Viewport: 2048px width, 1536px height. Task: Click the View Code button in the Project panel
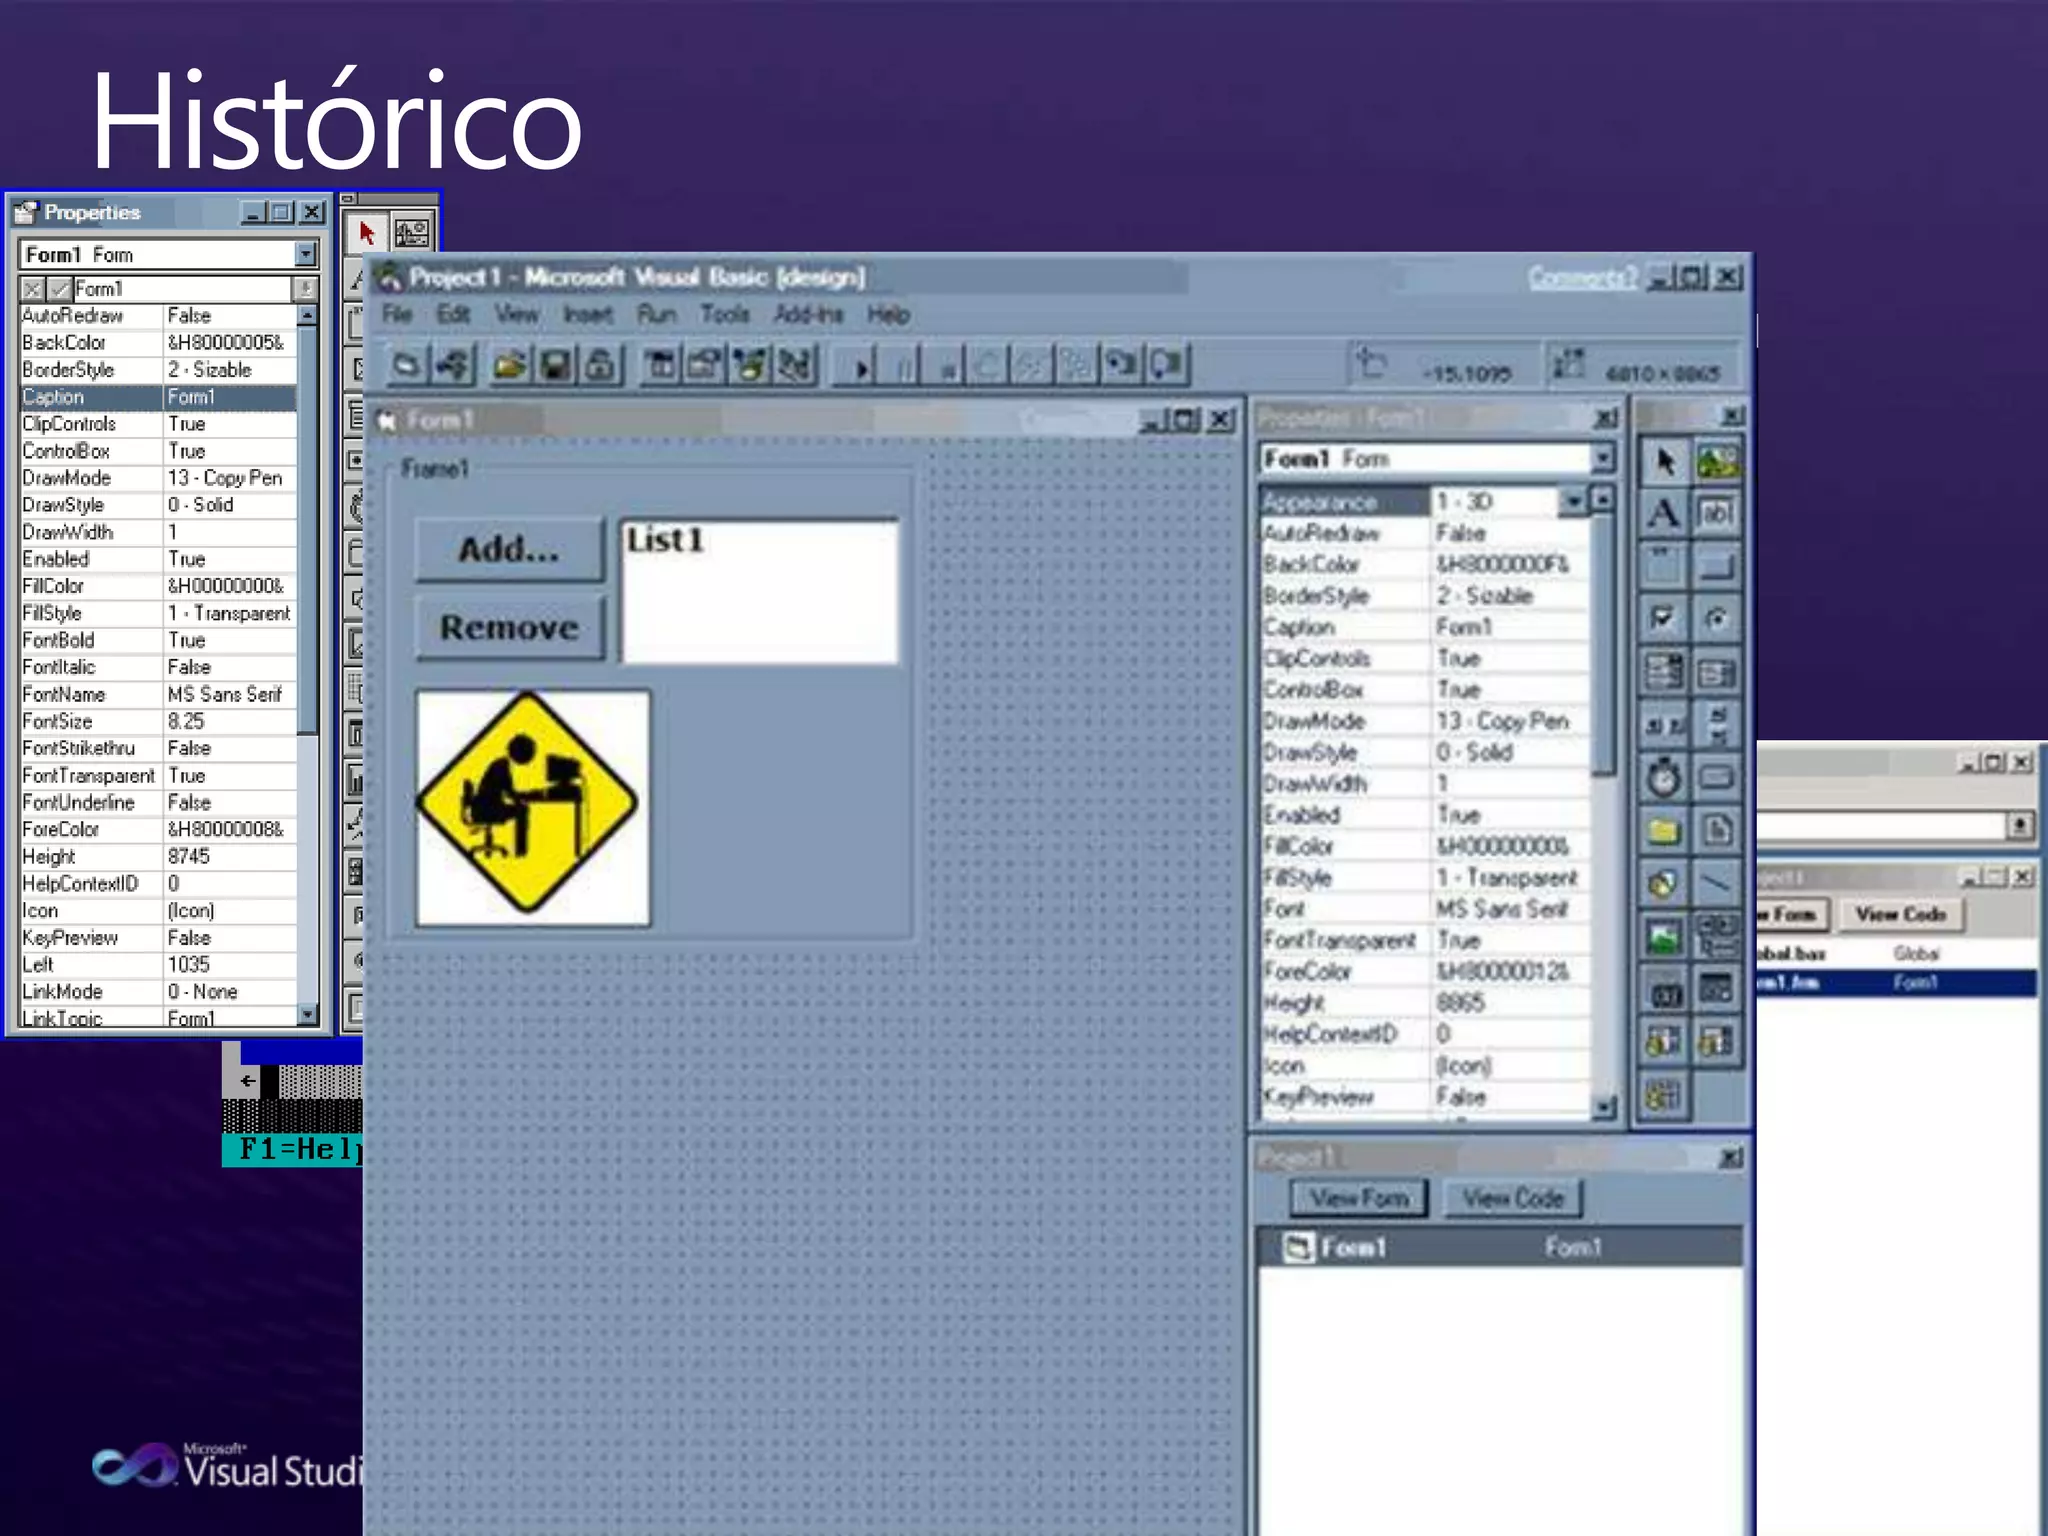point(1513,1198)
